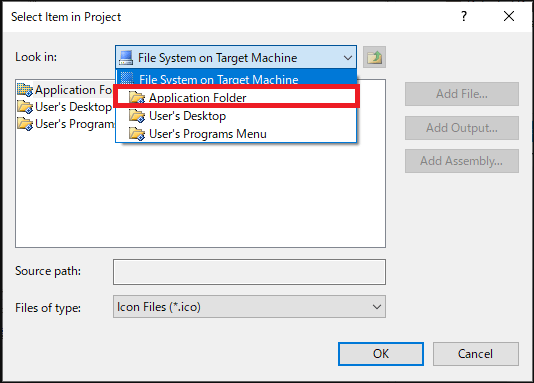Click the Add Output button
Image resolution: width=534 pixels, height=383 pixels.
click(462, 128)
